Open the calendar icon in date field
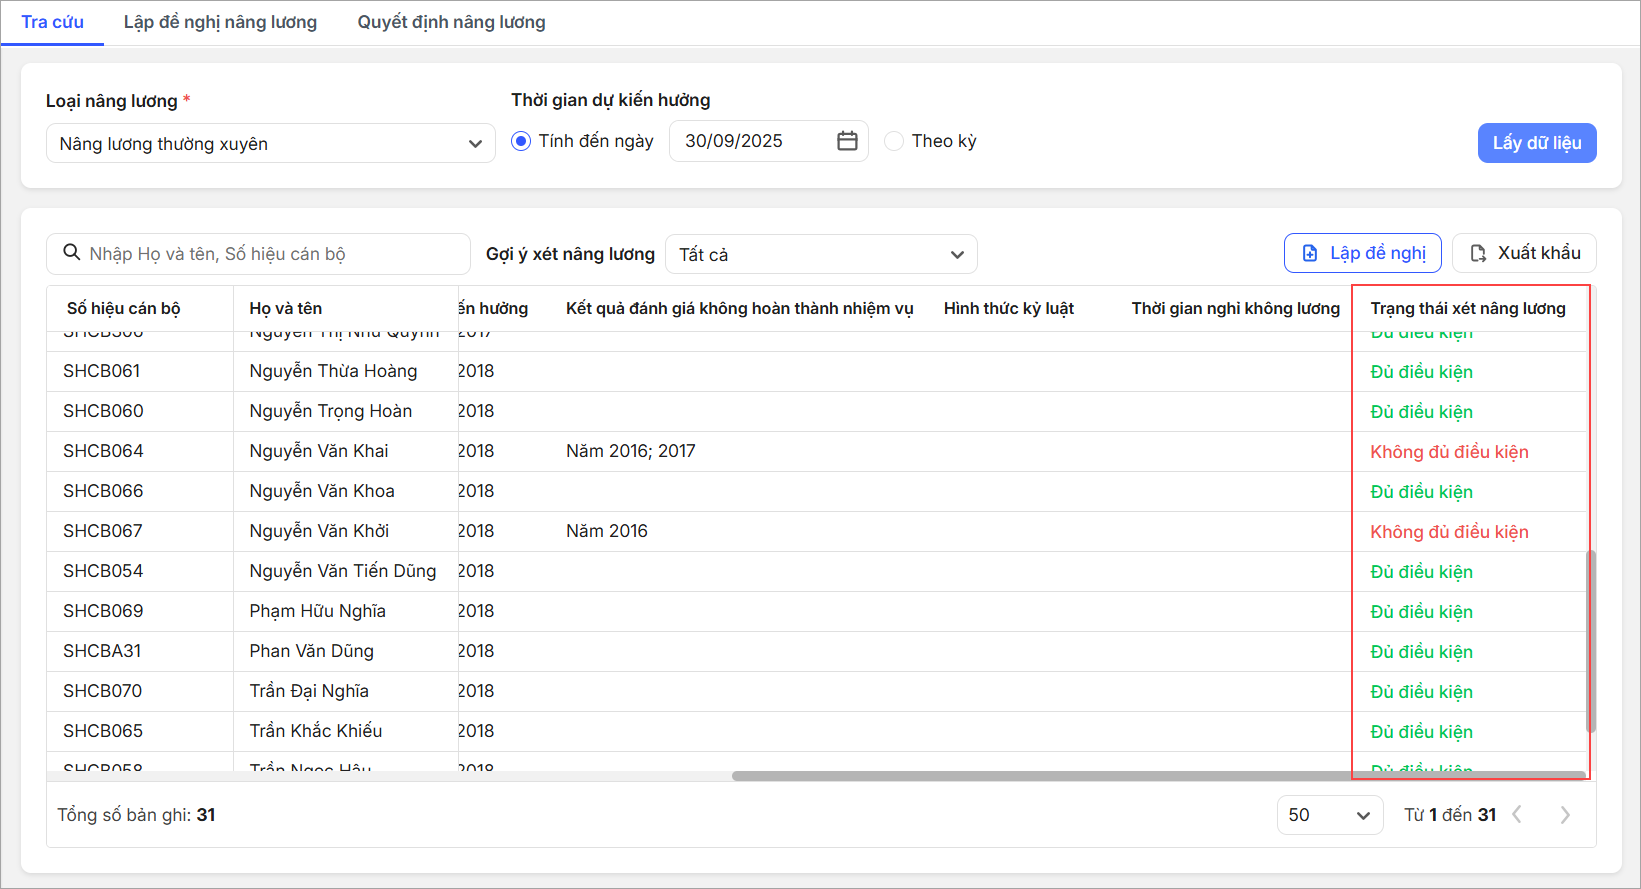Viewport: 1641px width, 889px height. [847, 141]
